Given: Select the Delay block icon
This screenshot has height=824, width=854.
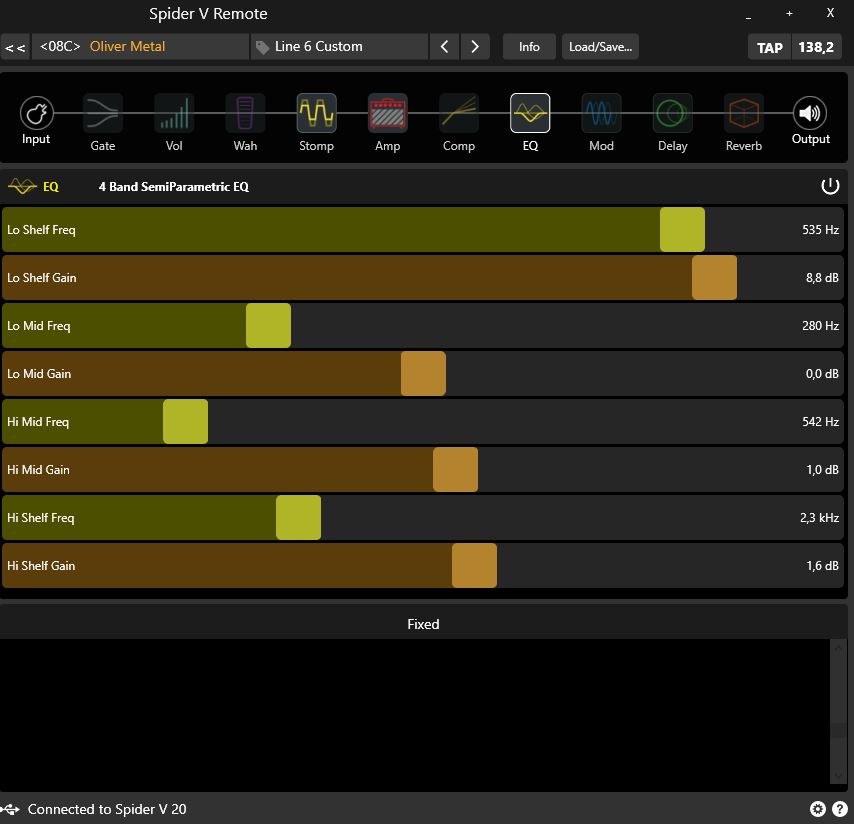Looking at the screenshot, I should (673, 113).
